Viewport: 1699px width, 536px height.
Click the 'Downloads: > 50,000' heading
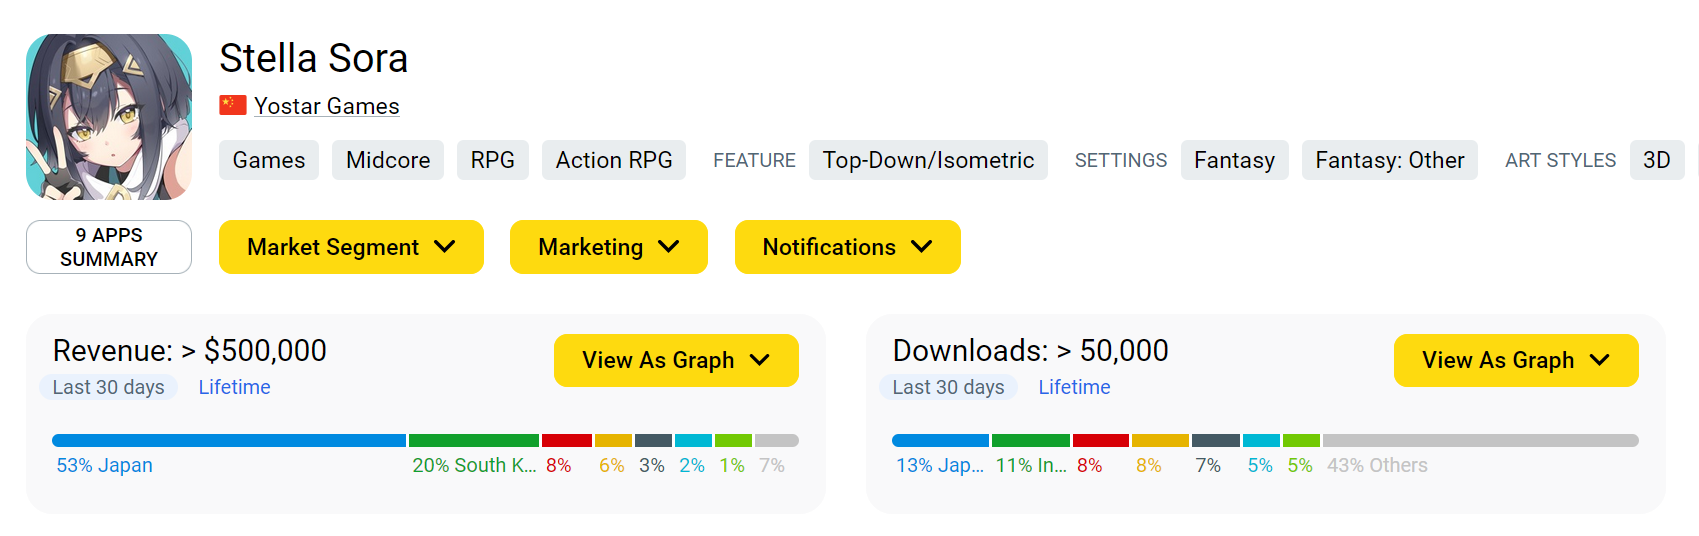coord(1031,350)
